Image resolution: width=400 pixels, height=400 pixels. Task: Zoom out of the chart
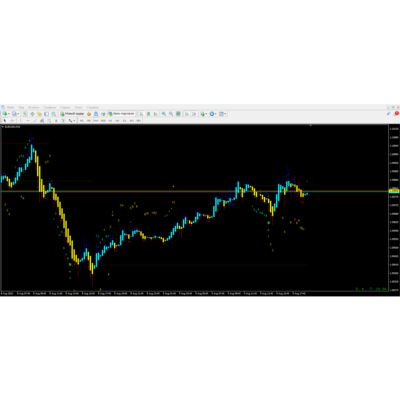(x=171, y=114)
